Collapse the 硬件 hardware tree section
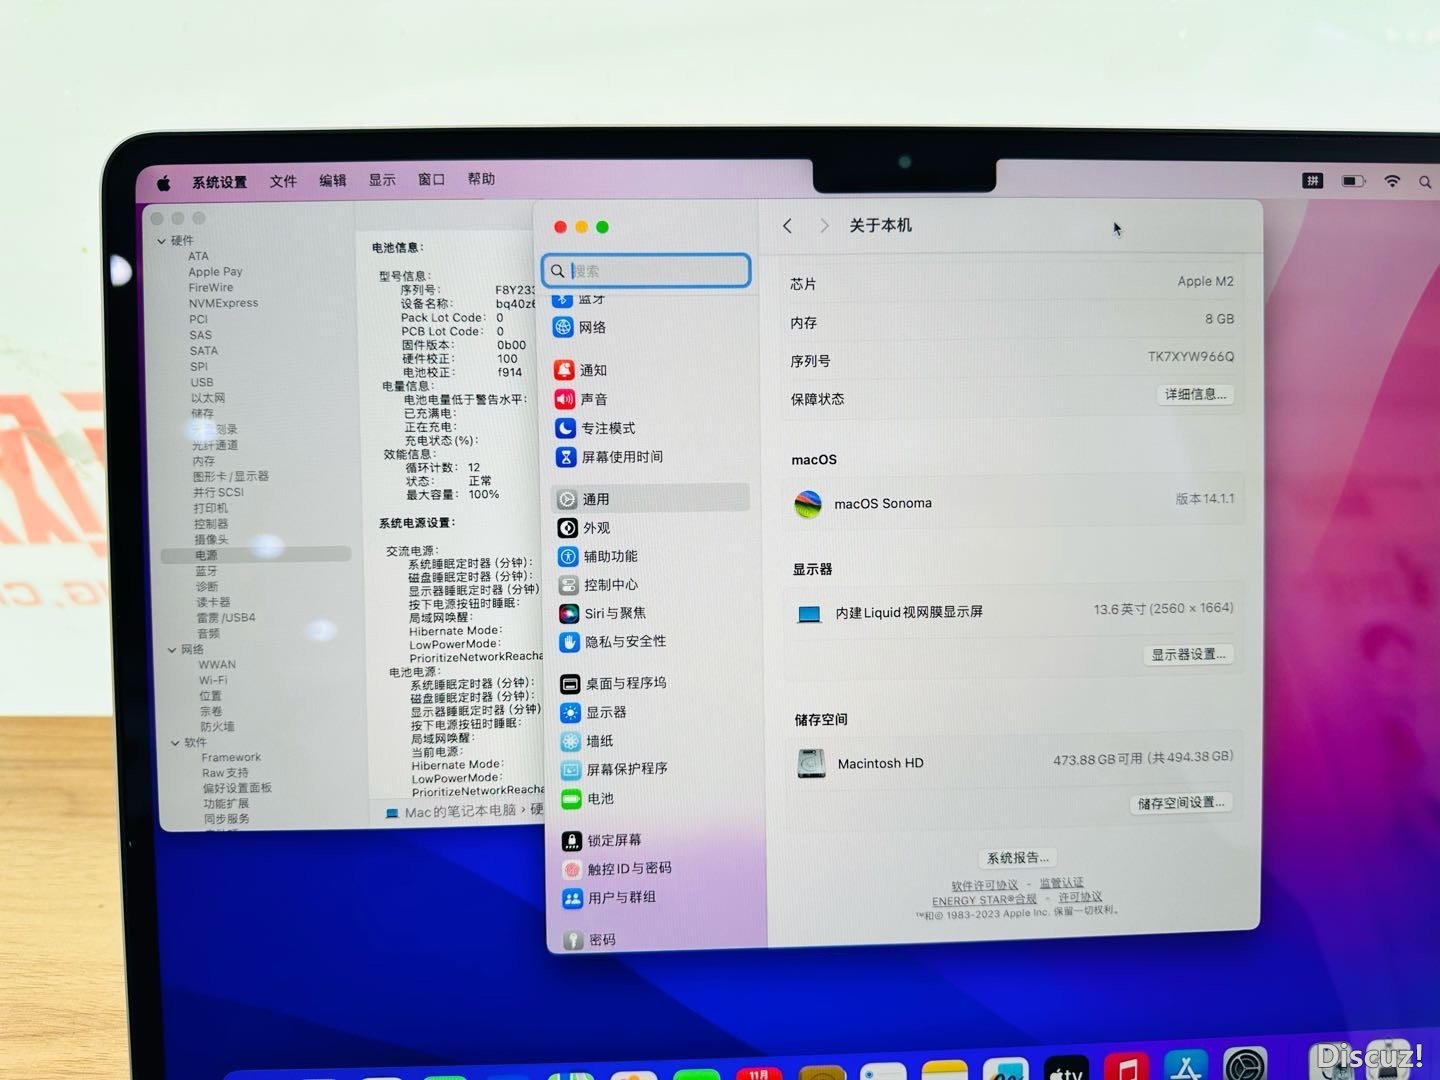 pos(161,241)
